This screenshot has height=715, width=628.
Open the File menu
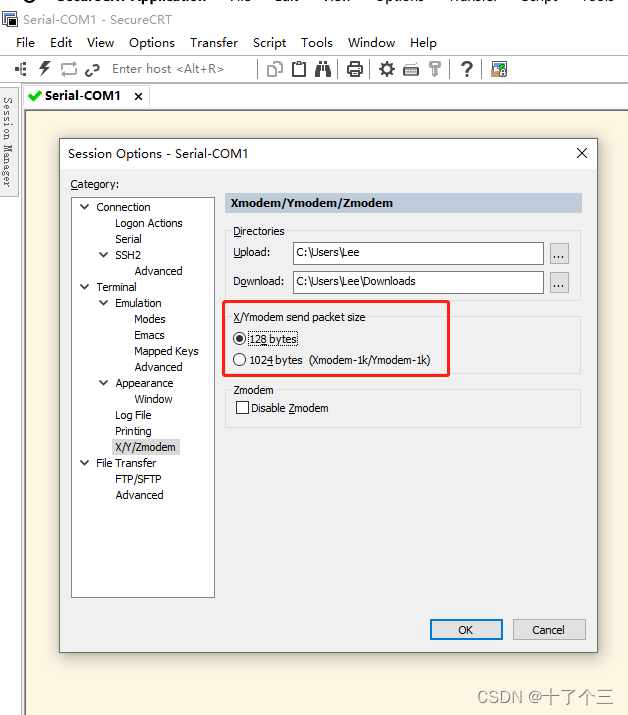(x=25, y=43)
